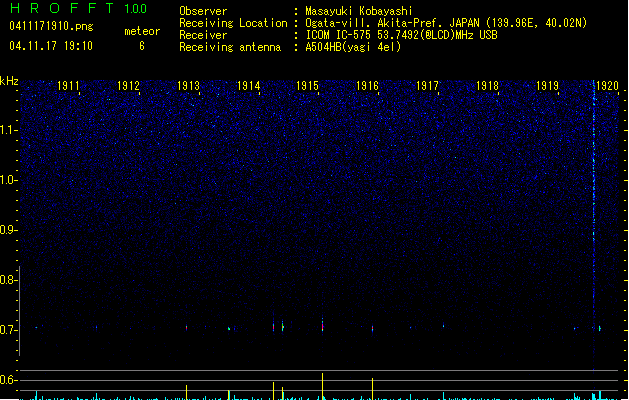This screenshot has width=629, height=400.
Task: Select the meteor count value 6
Action: coord(142,46)
